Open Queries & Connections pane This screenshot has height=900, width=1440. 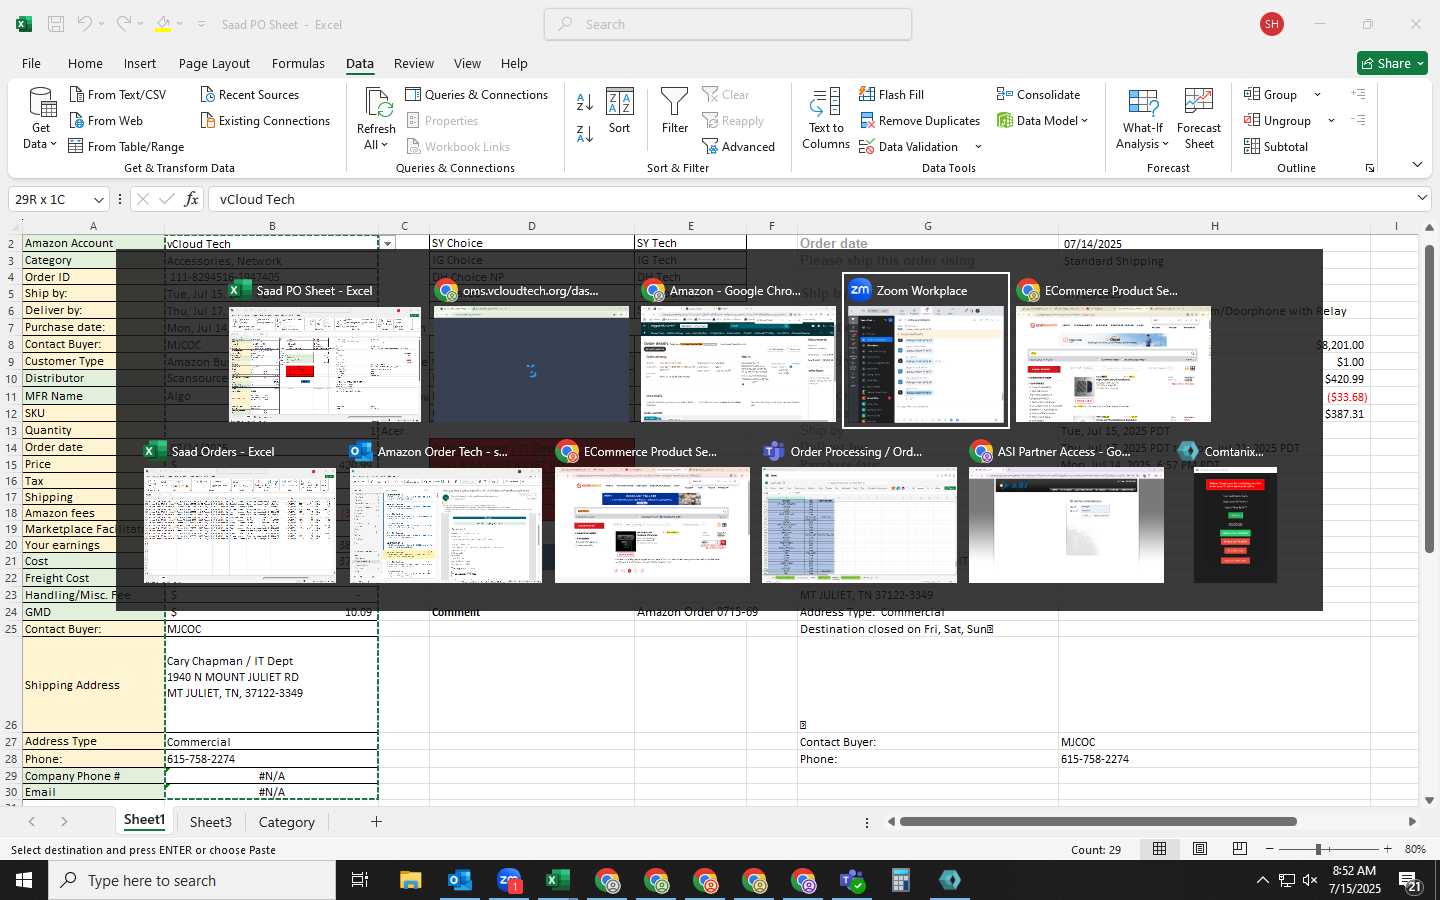[x=476, y=95]
